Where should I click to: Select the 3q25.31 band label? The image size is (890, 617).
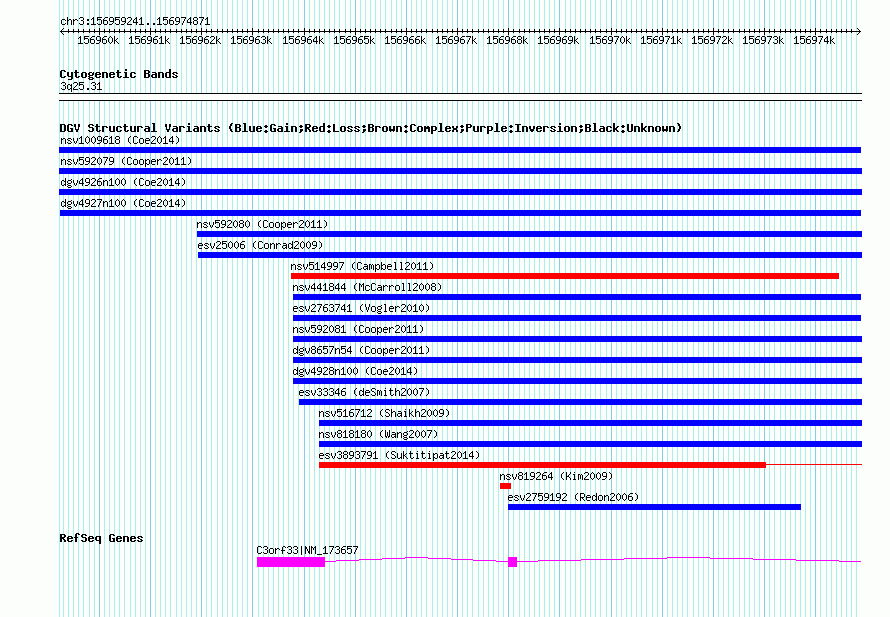(x=81, y=87)
